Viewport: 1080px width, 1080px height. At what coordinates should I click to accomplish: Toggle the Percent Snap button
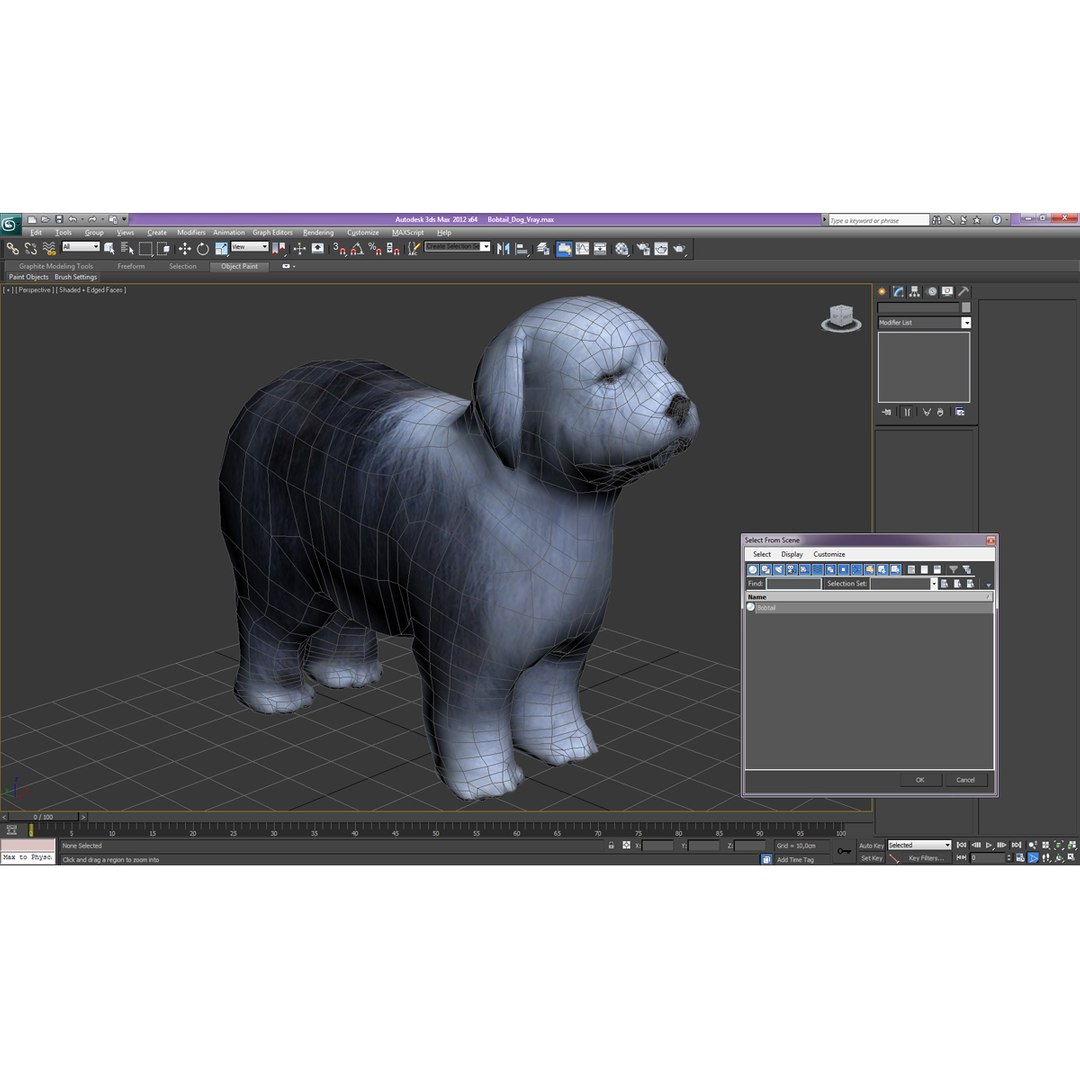(x=375, y=249)
